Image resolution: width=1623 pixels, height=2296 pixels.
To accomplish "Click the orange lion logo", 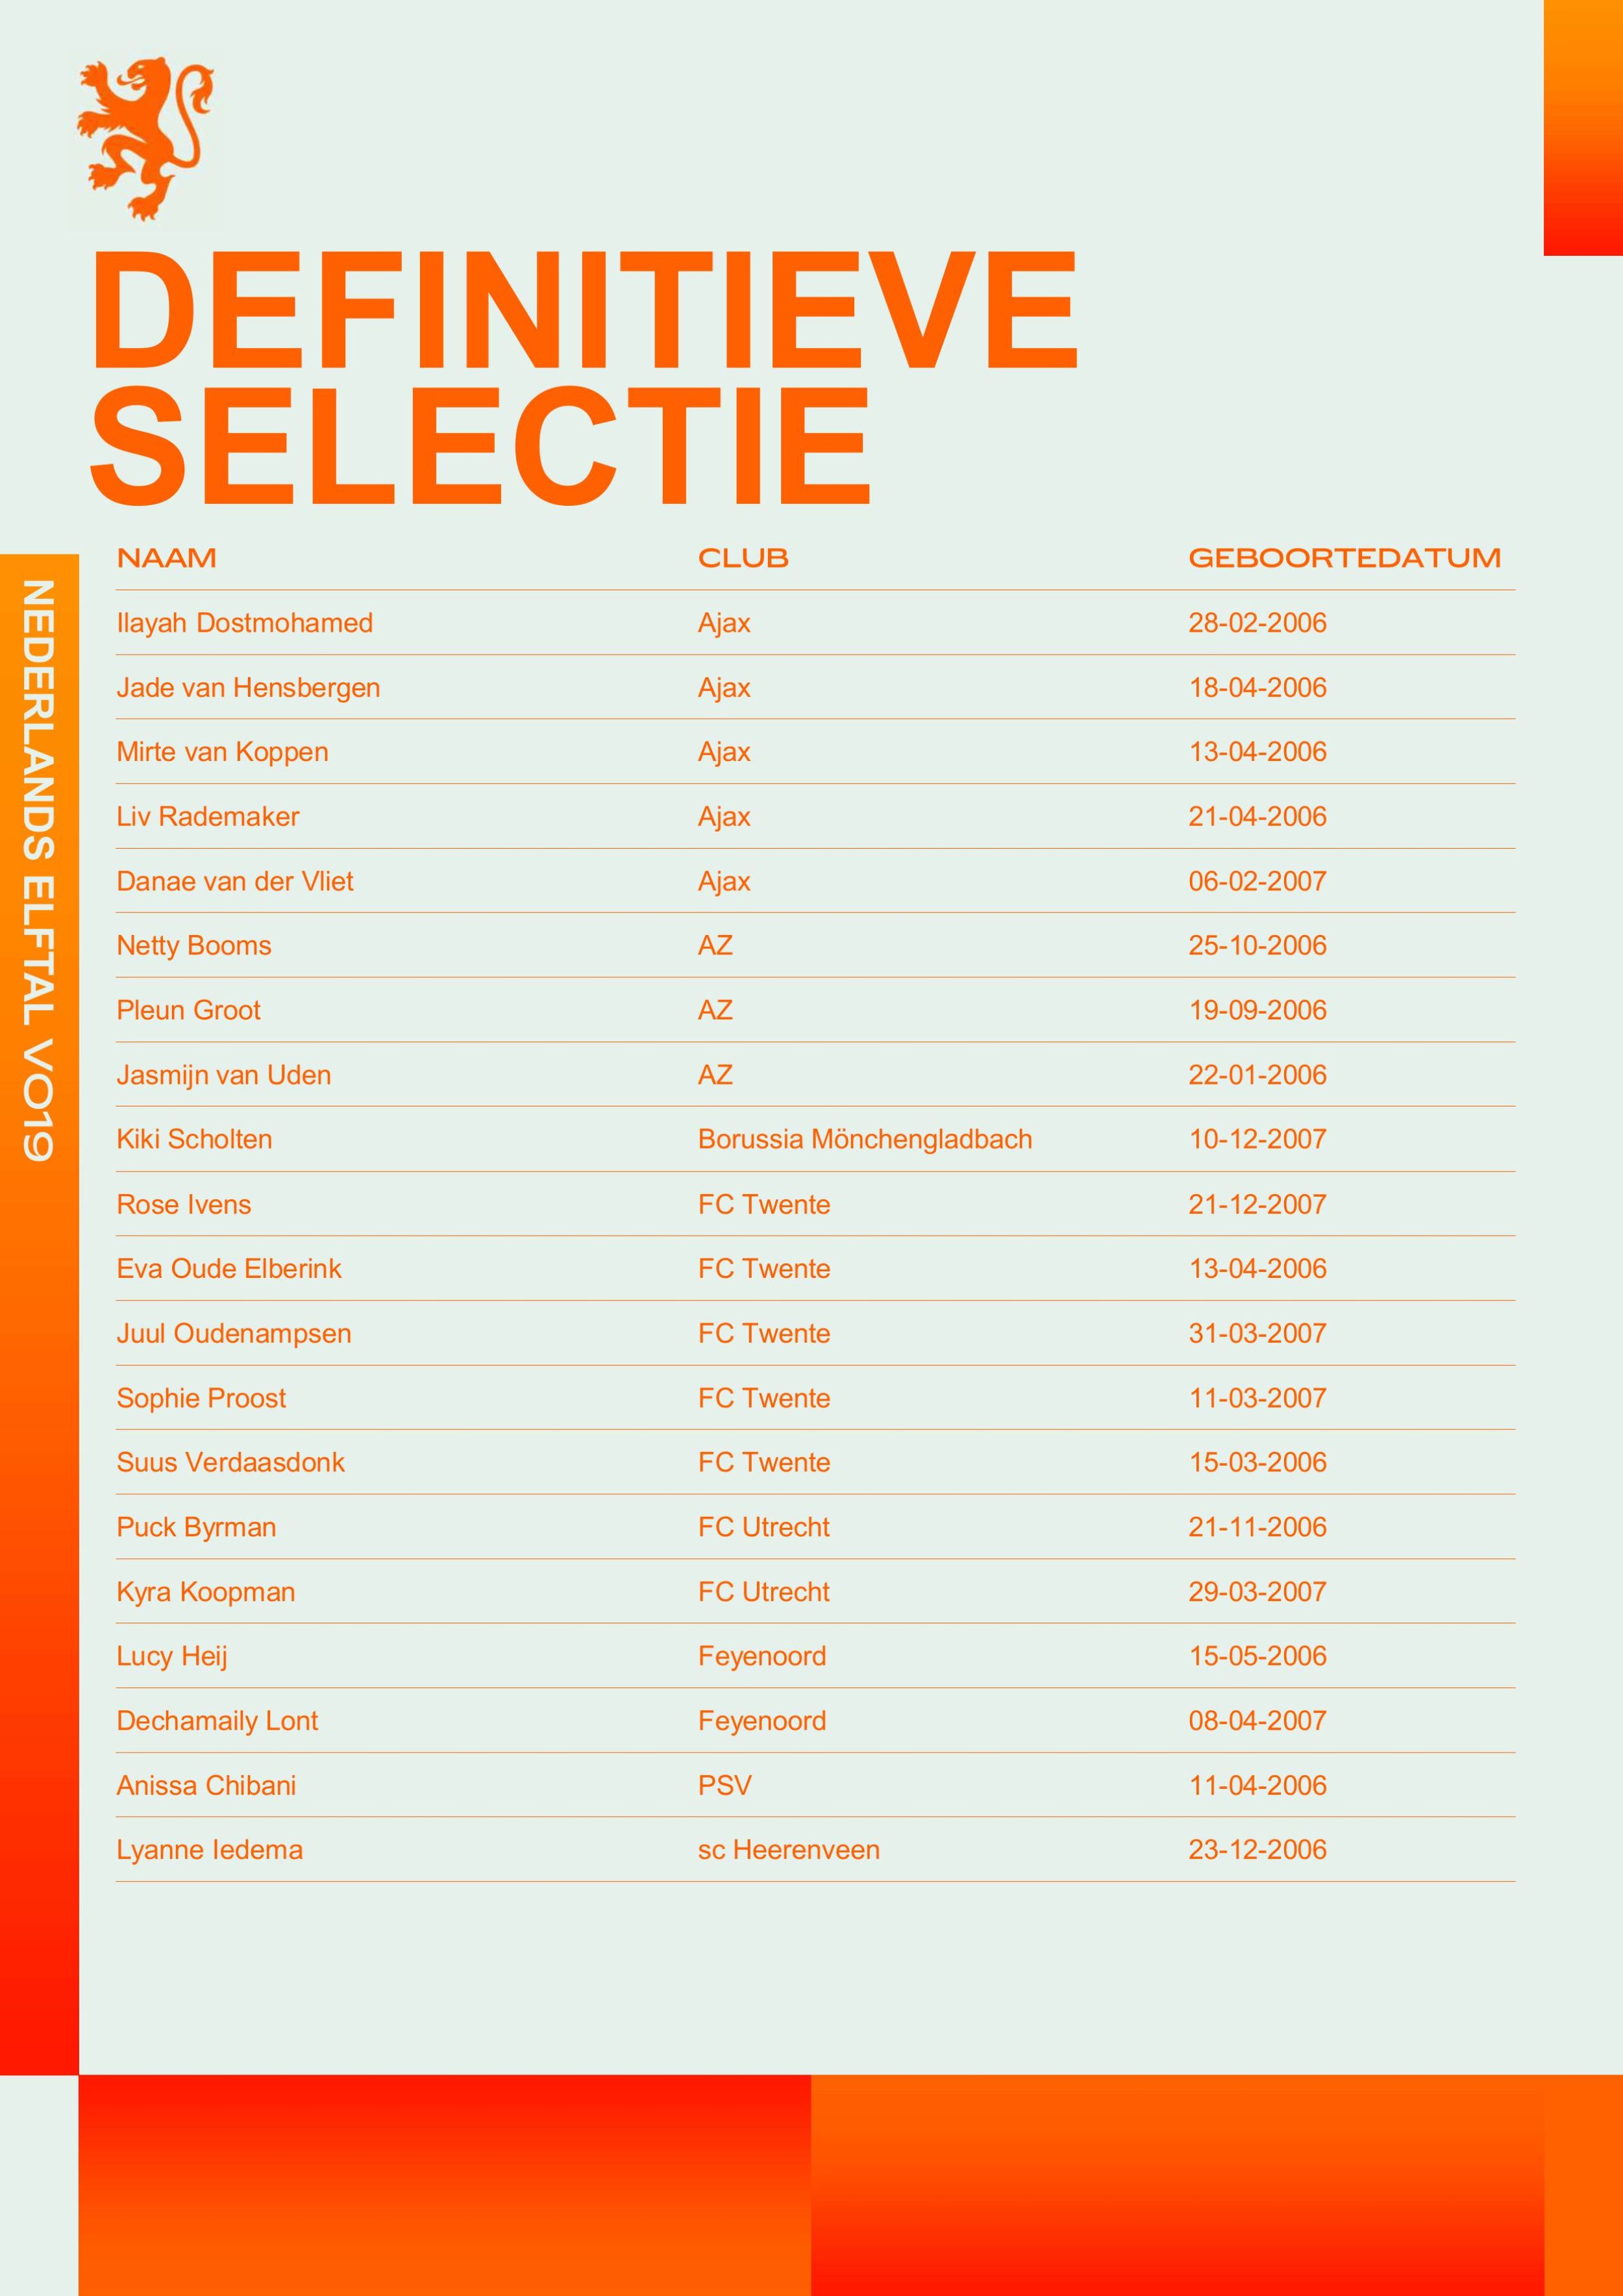I will [x=145, y=137].
